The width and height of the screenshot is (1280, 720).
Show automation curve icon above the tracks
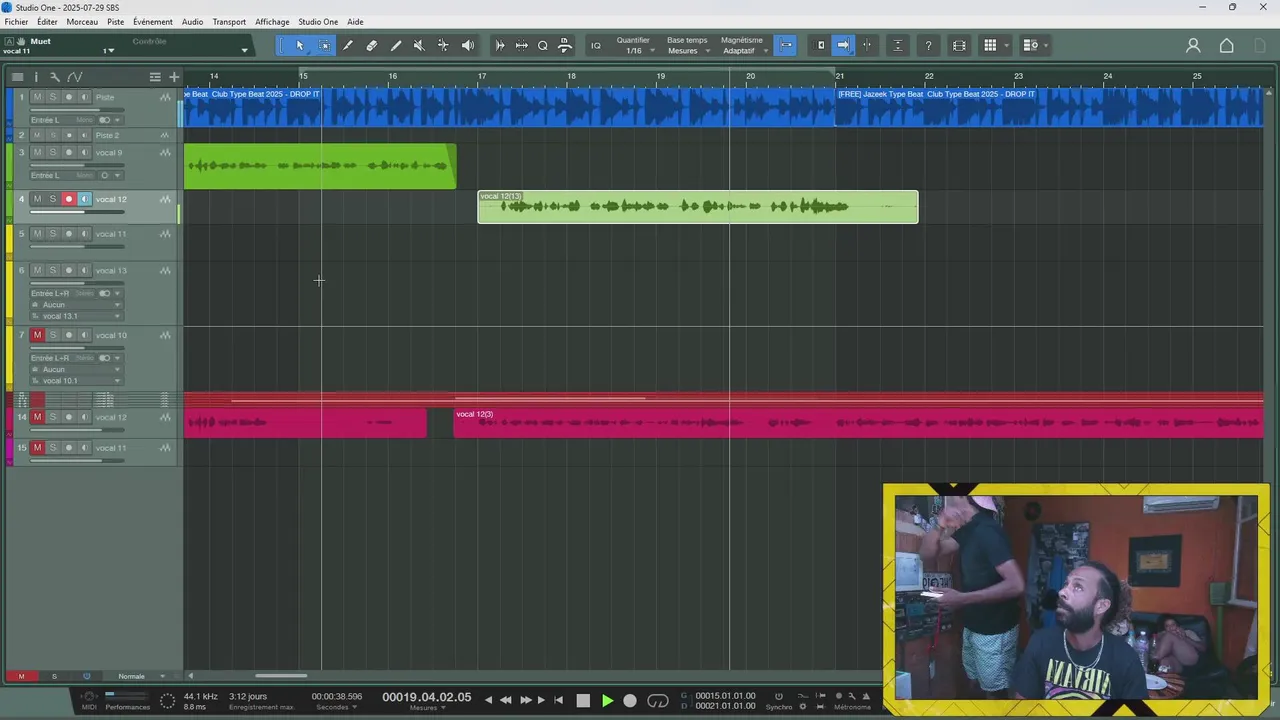coord(75,77)
